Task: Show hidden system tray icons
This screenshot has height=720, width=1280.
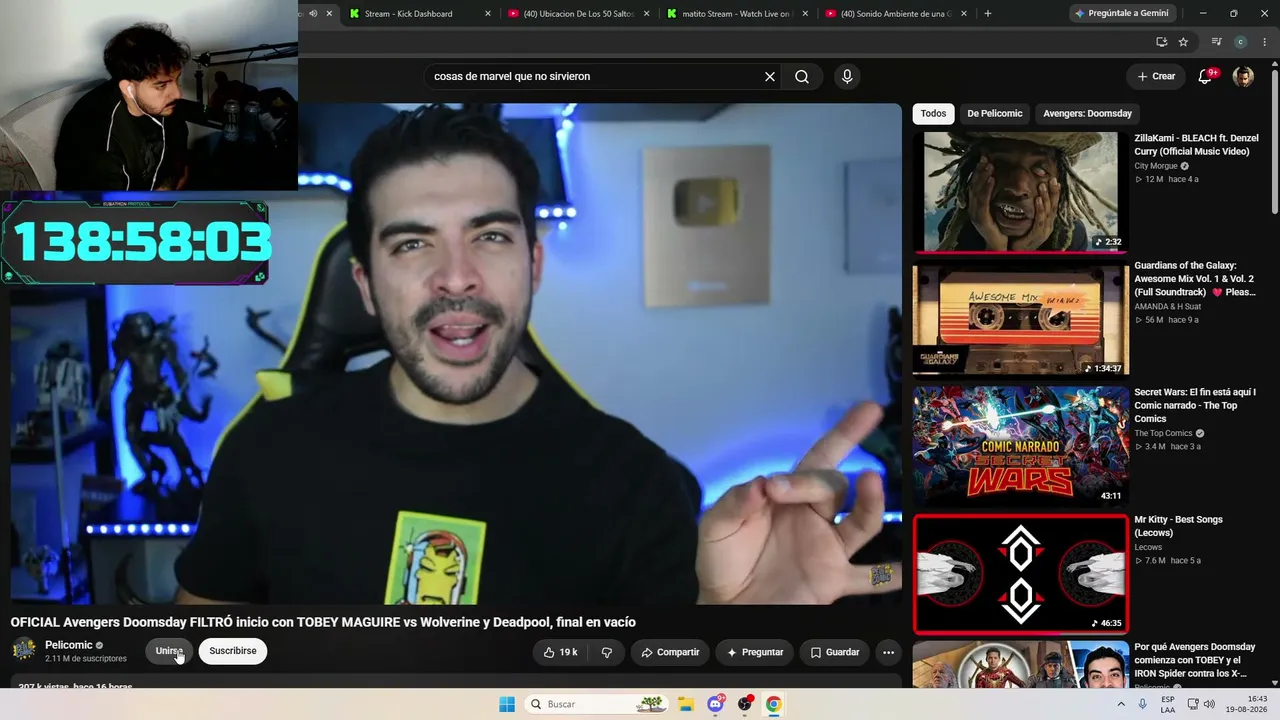Action: pos(1122,704)
